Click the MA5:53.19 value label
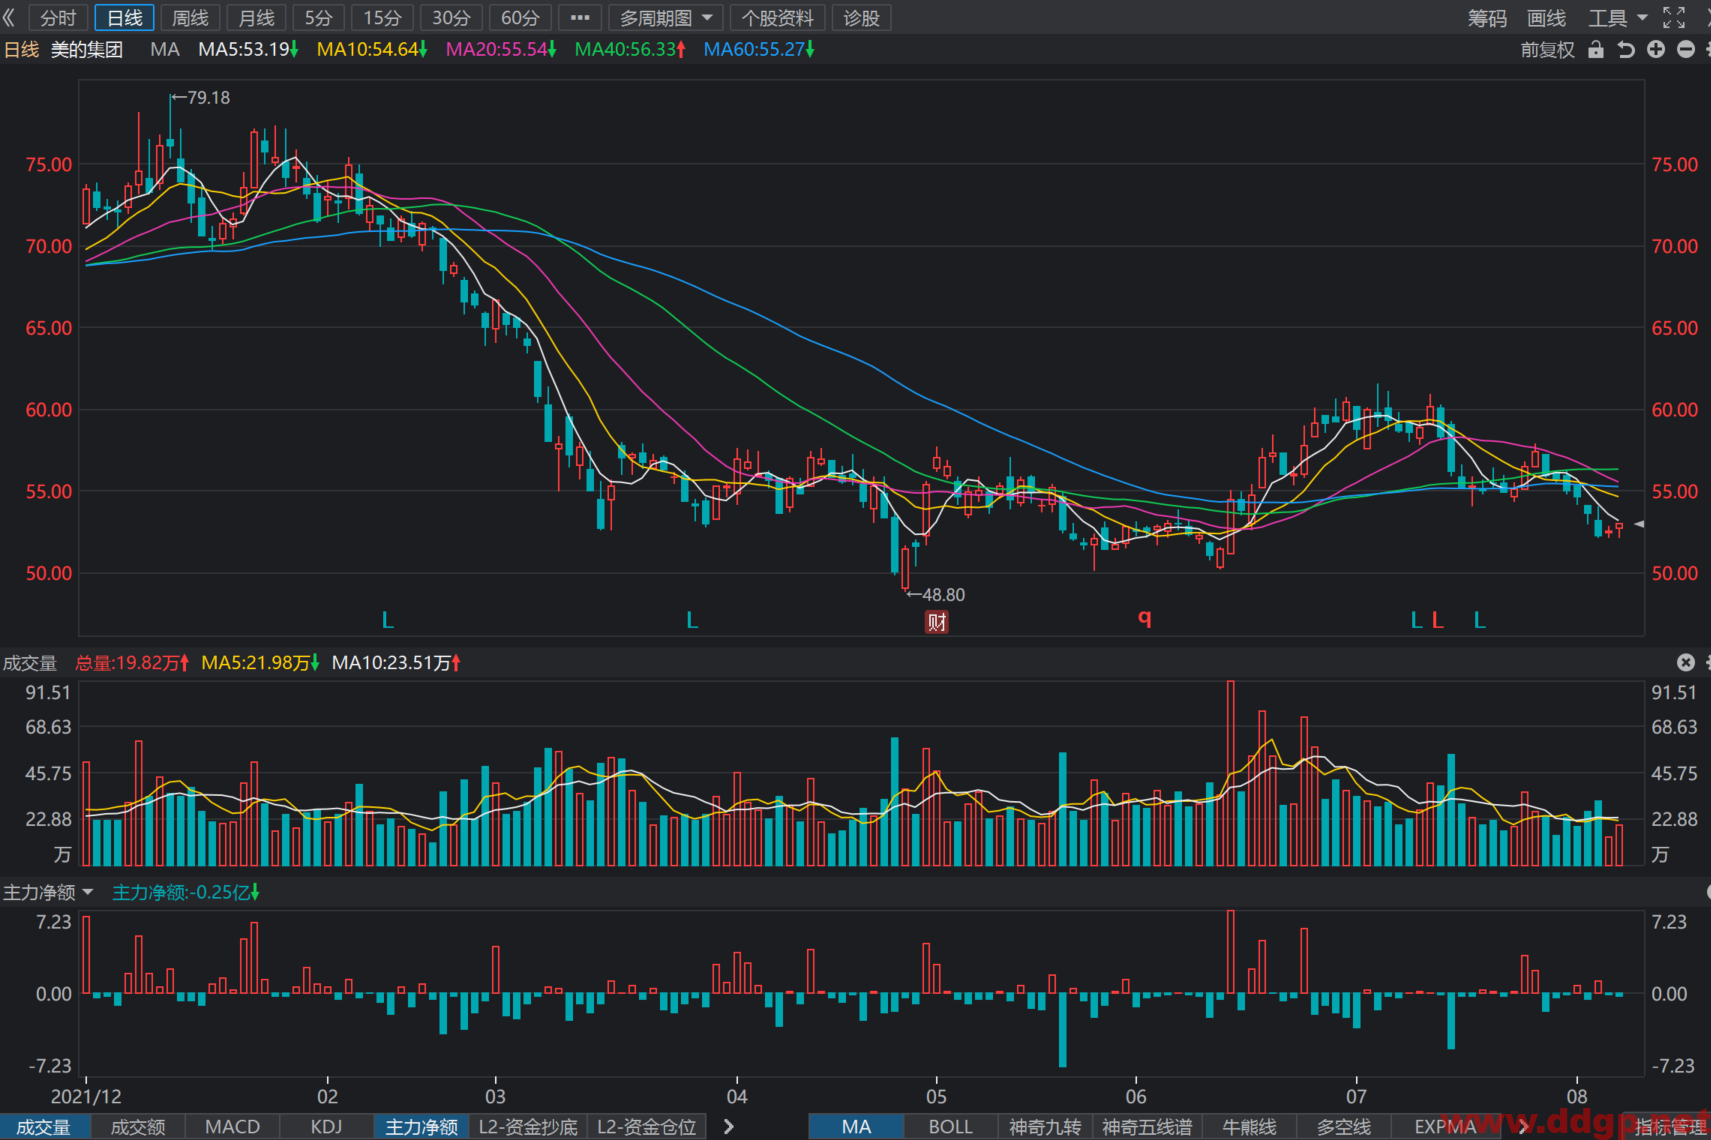The width and height of the screenshot is (1711, 1140). coord(248,49)
